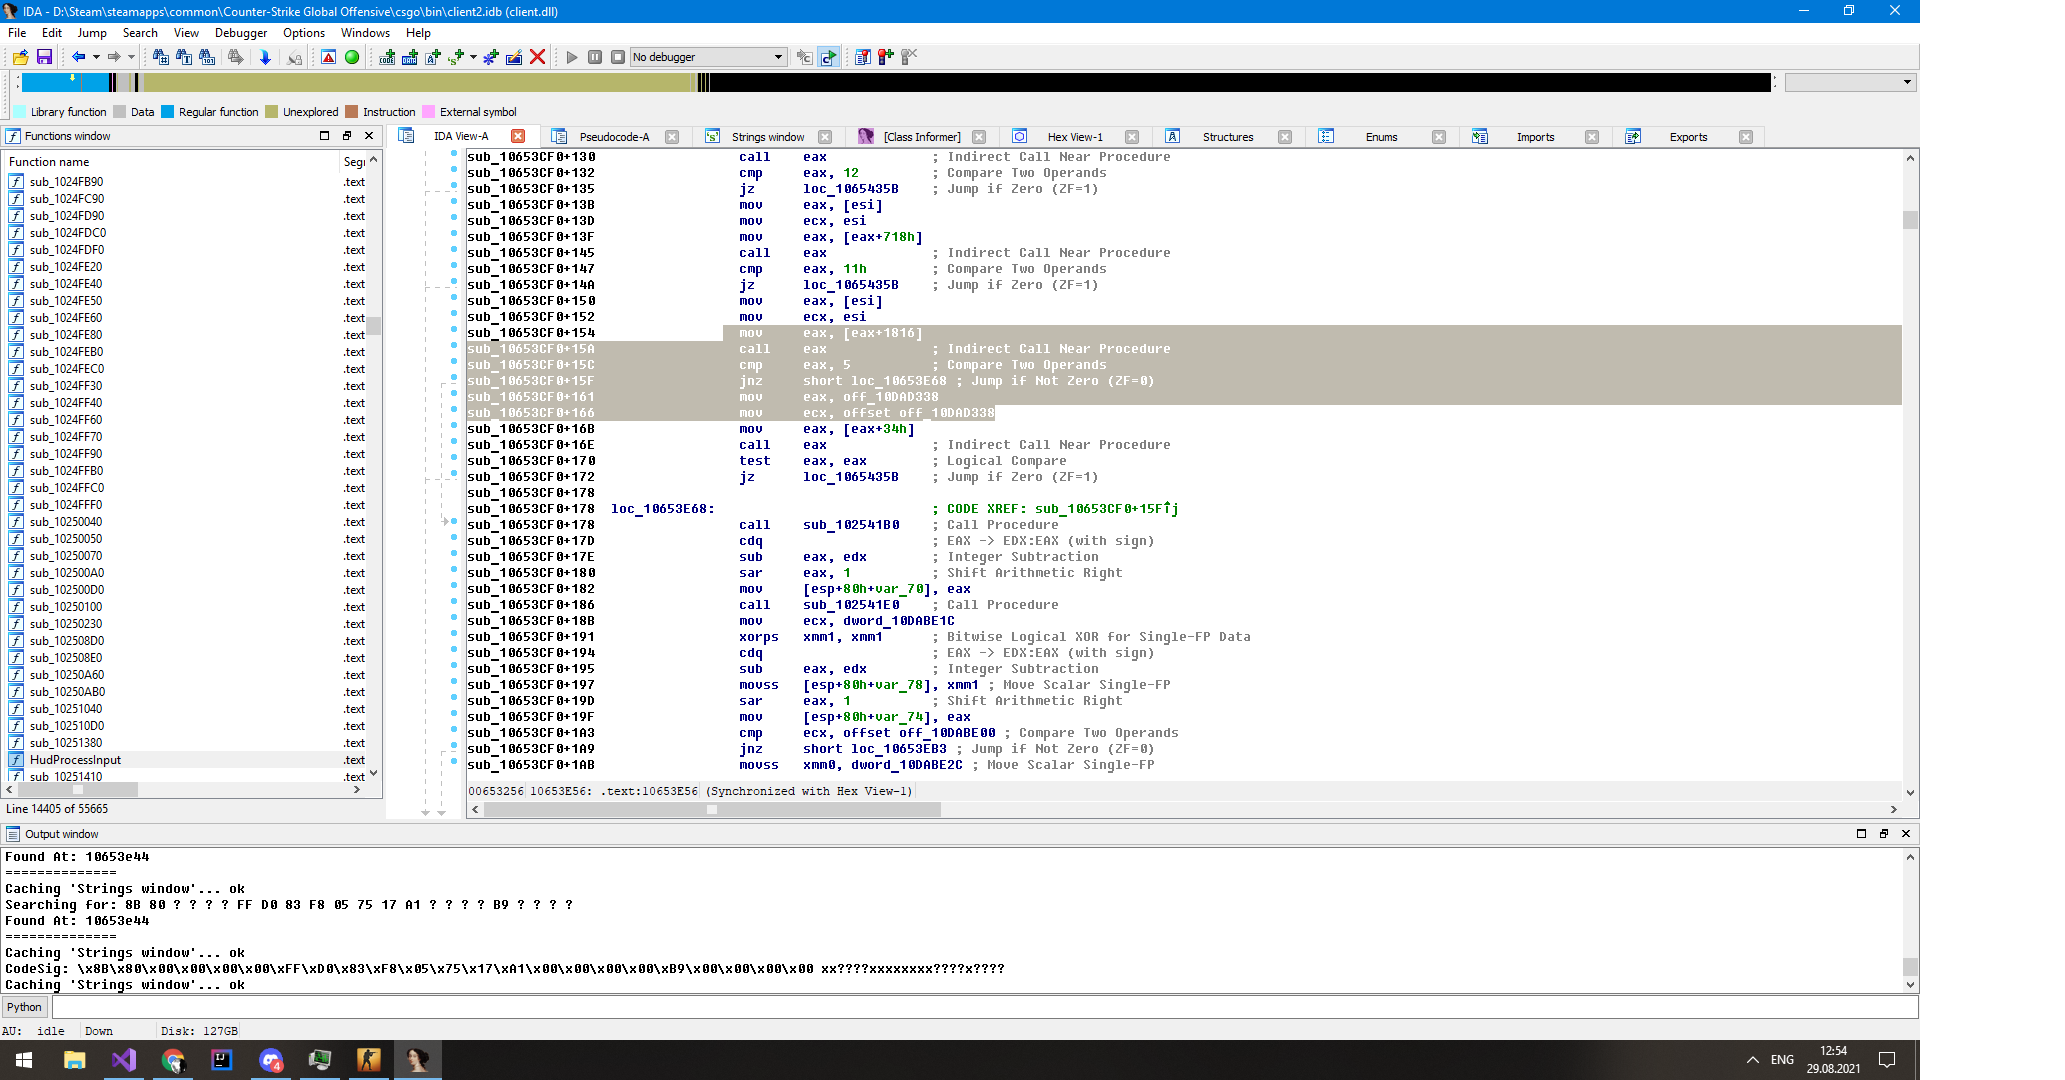Click the Open file toolbar icon
2065x1080 pixels.
20,57
